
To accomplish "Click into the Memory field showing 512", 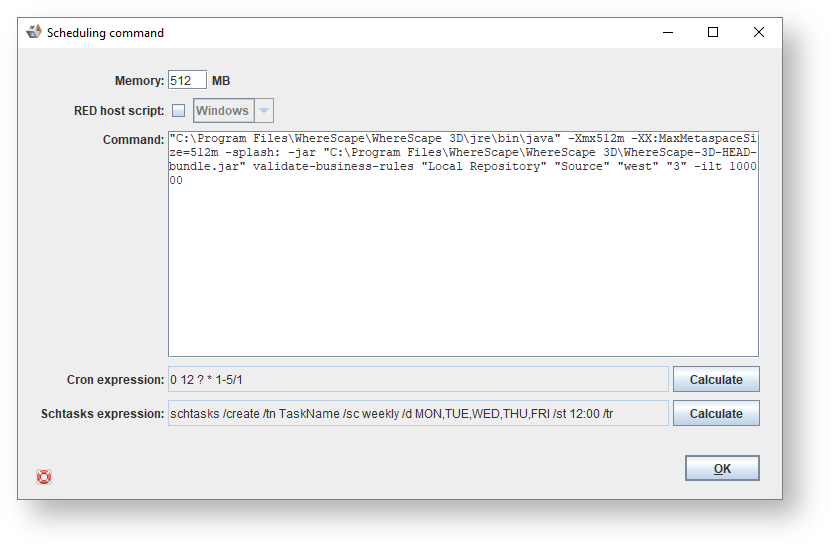I will tap(187, 81).
